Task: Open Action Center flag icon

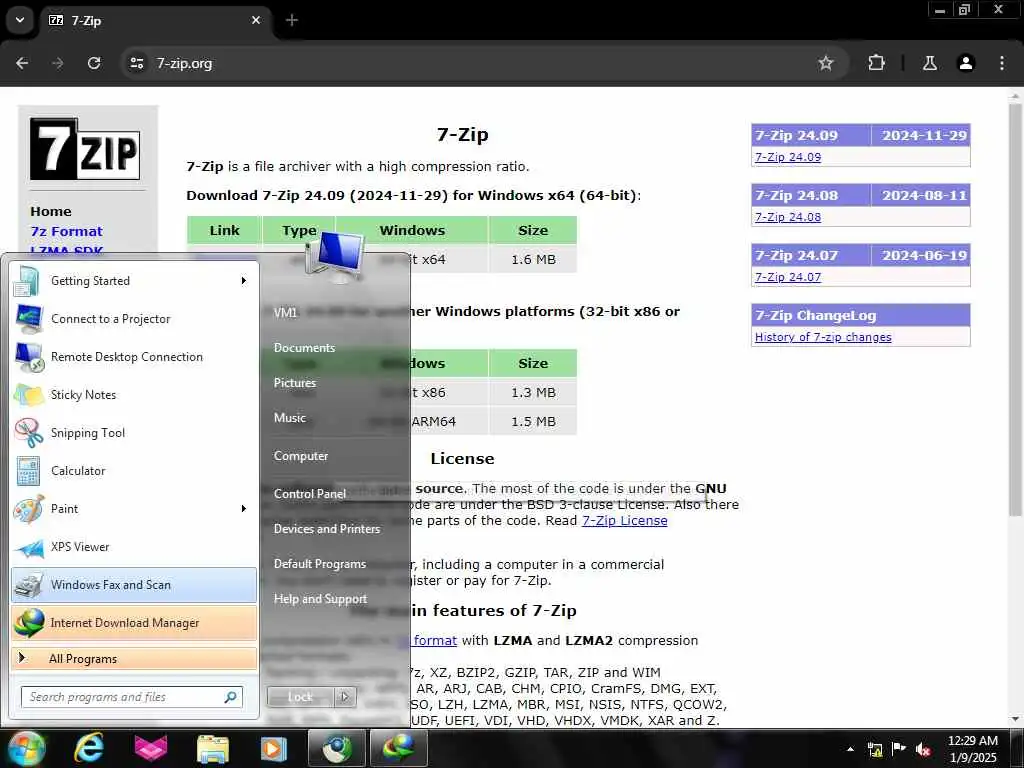Action: pos(899,749)
